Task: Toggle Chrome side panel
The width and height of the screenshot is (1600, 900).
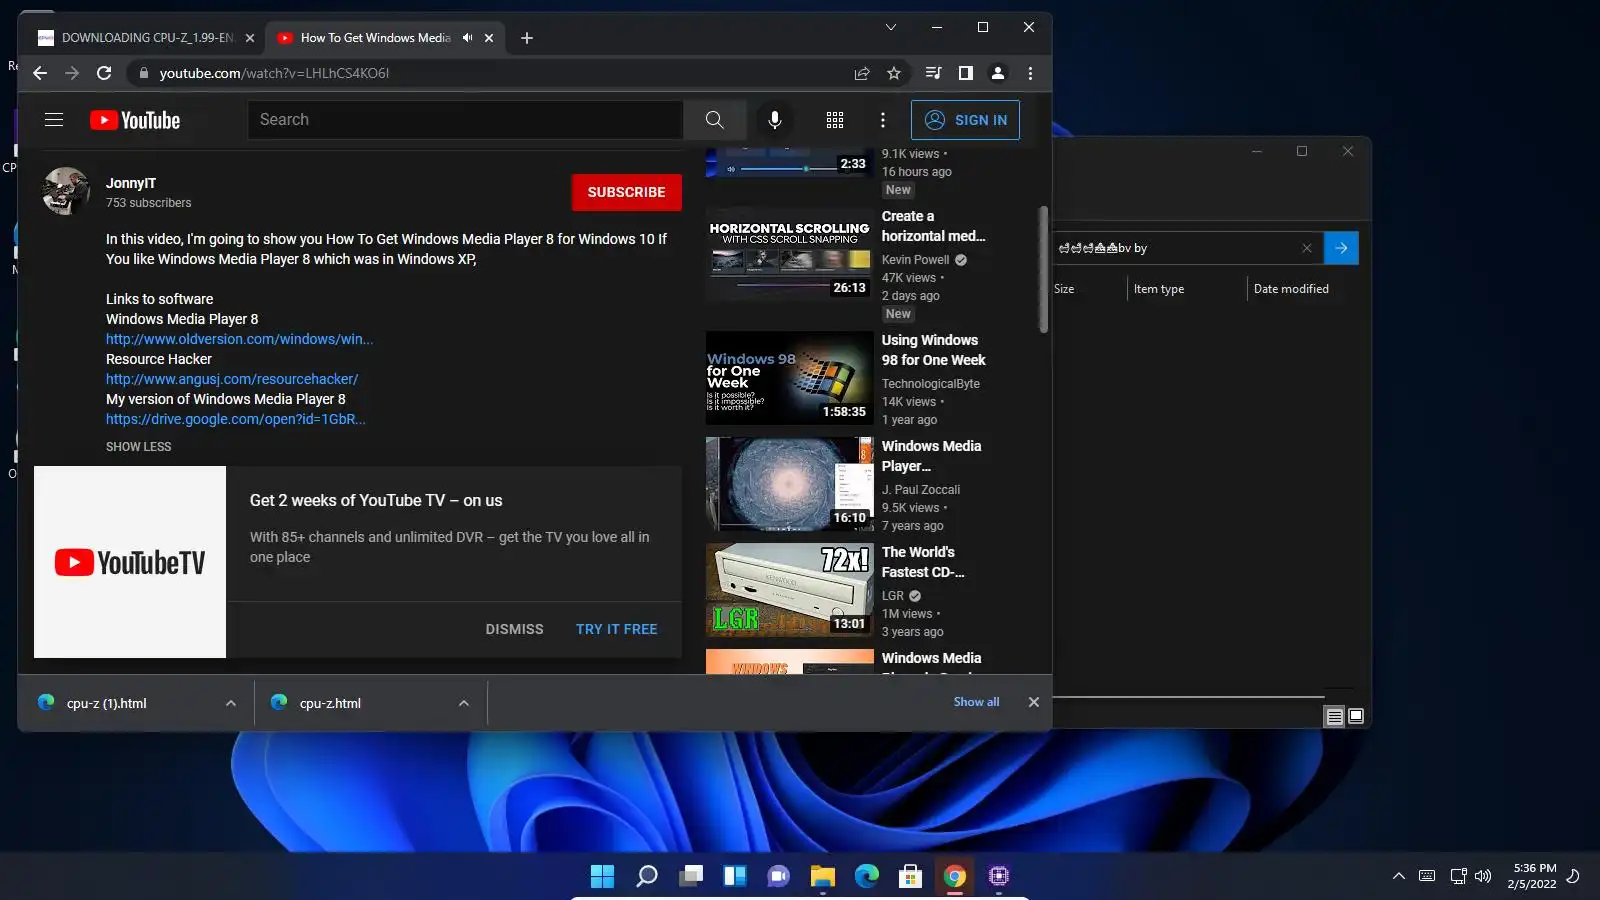Action: pos(965,73)
